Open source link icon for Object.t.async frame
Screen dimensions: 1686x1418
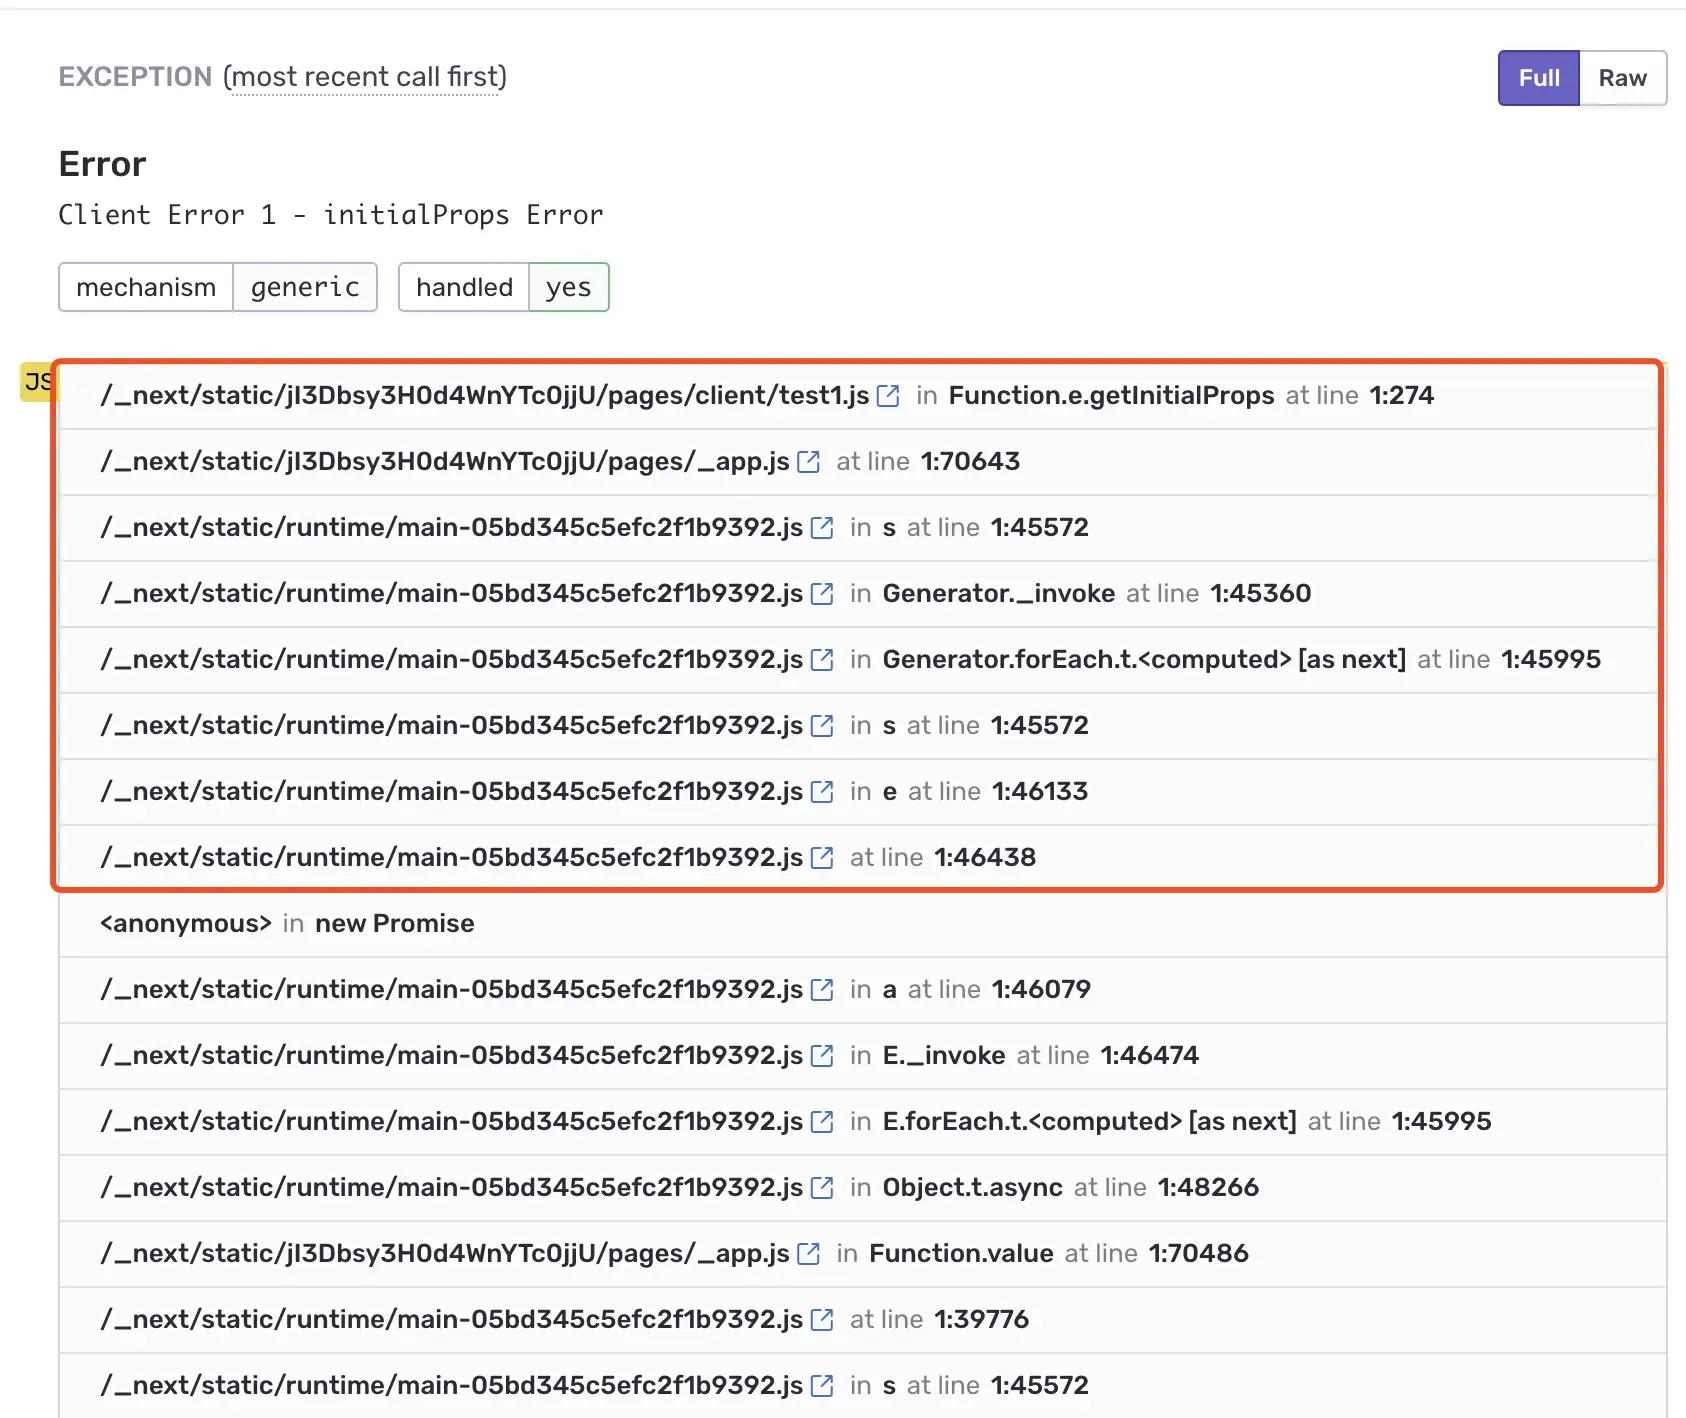pyautogui.click(x=822, y=1188)
